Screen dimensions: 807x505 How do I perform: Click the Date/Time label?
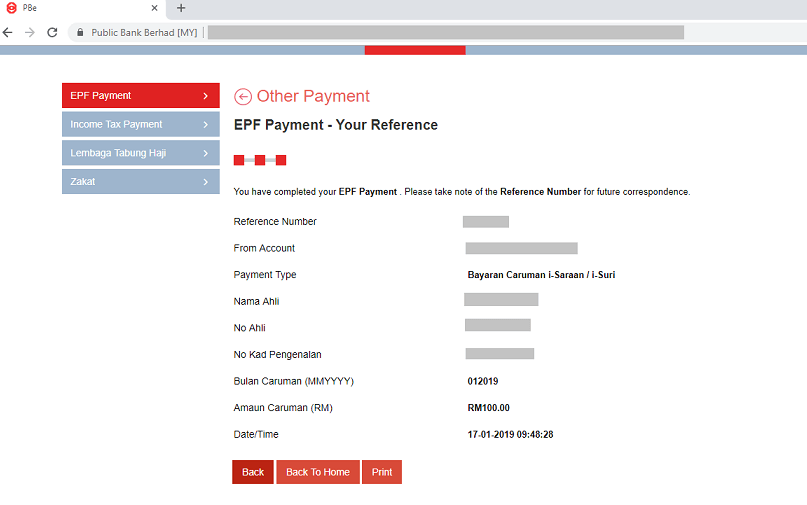[x=256, y=434]
